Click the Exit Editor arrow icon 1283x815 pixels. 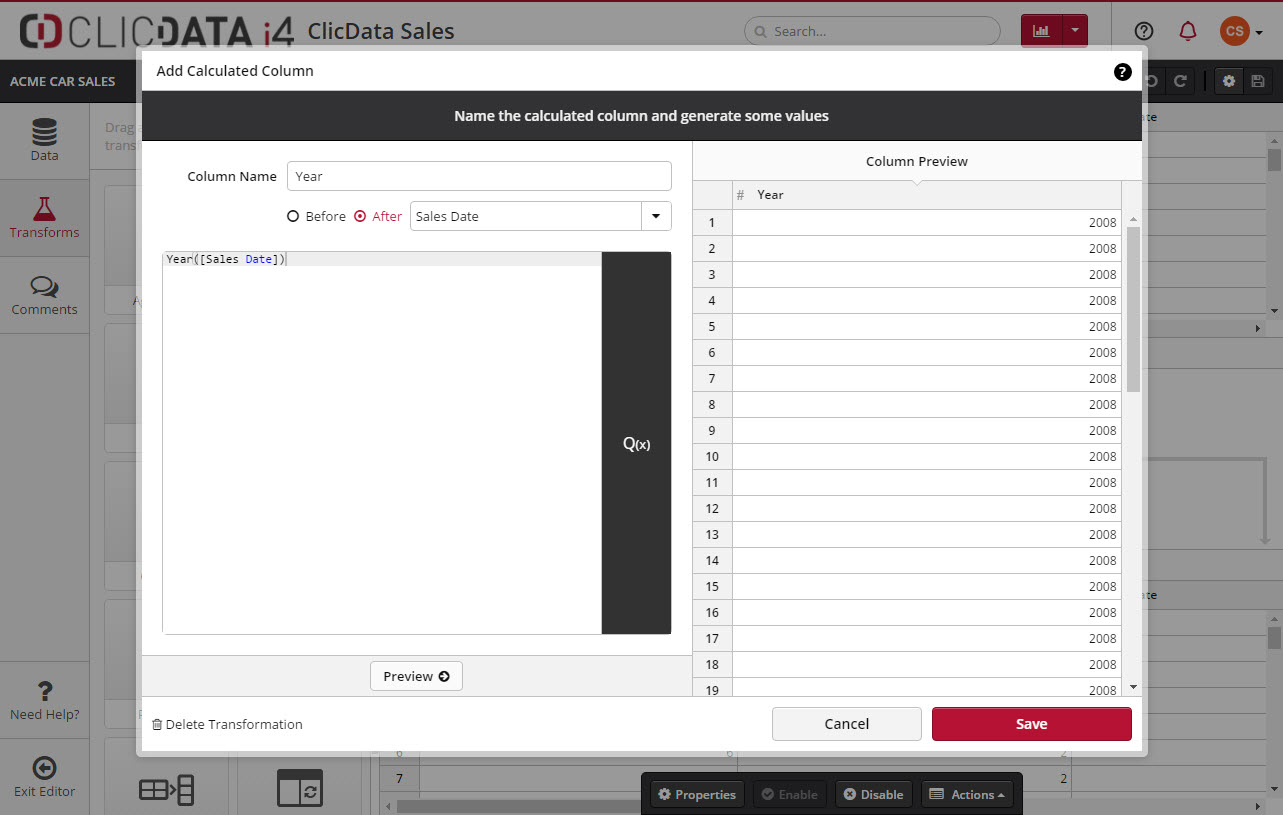(x=44, y=768)
